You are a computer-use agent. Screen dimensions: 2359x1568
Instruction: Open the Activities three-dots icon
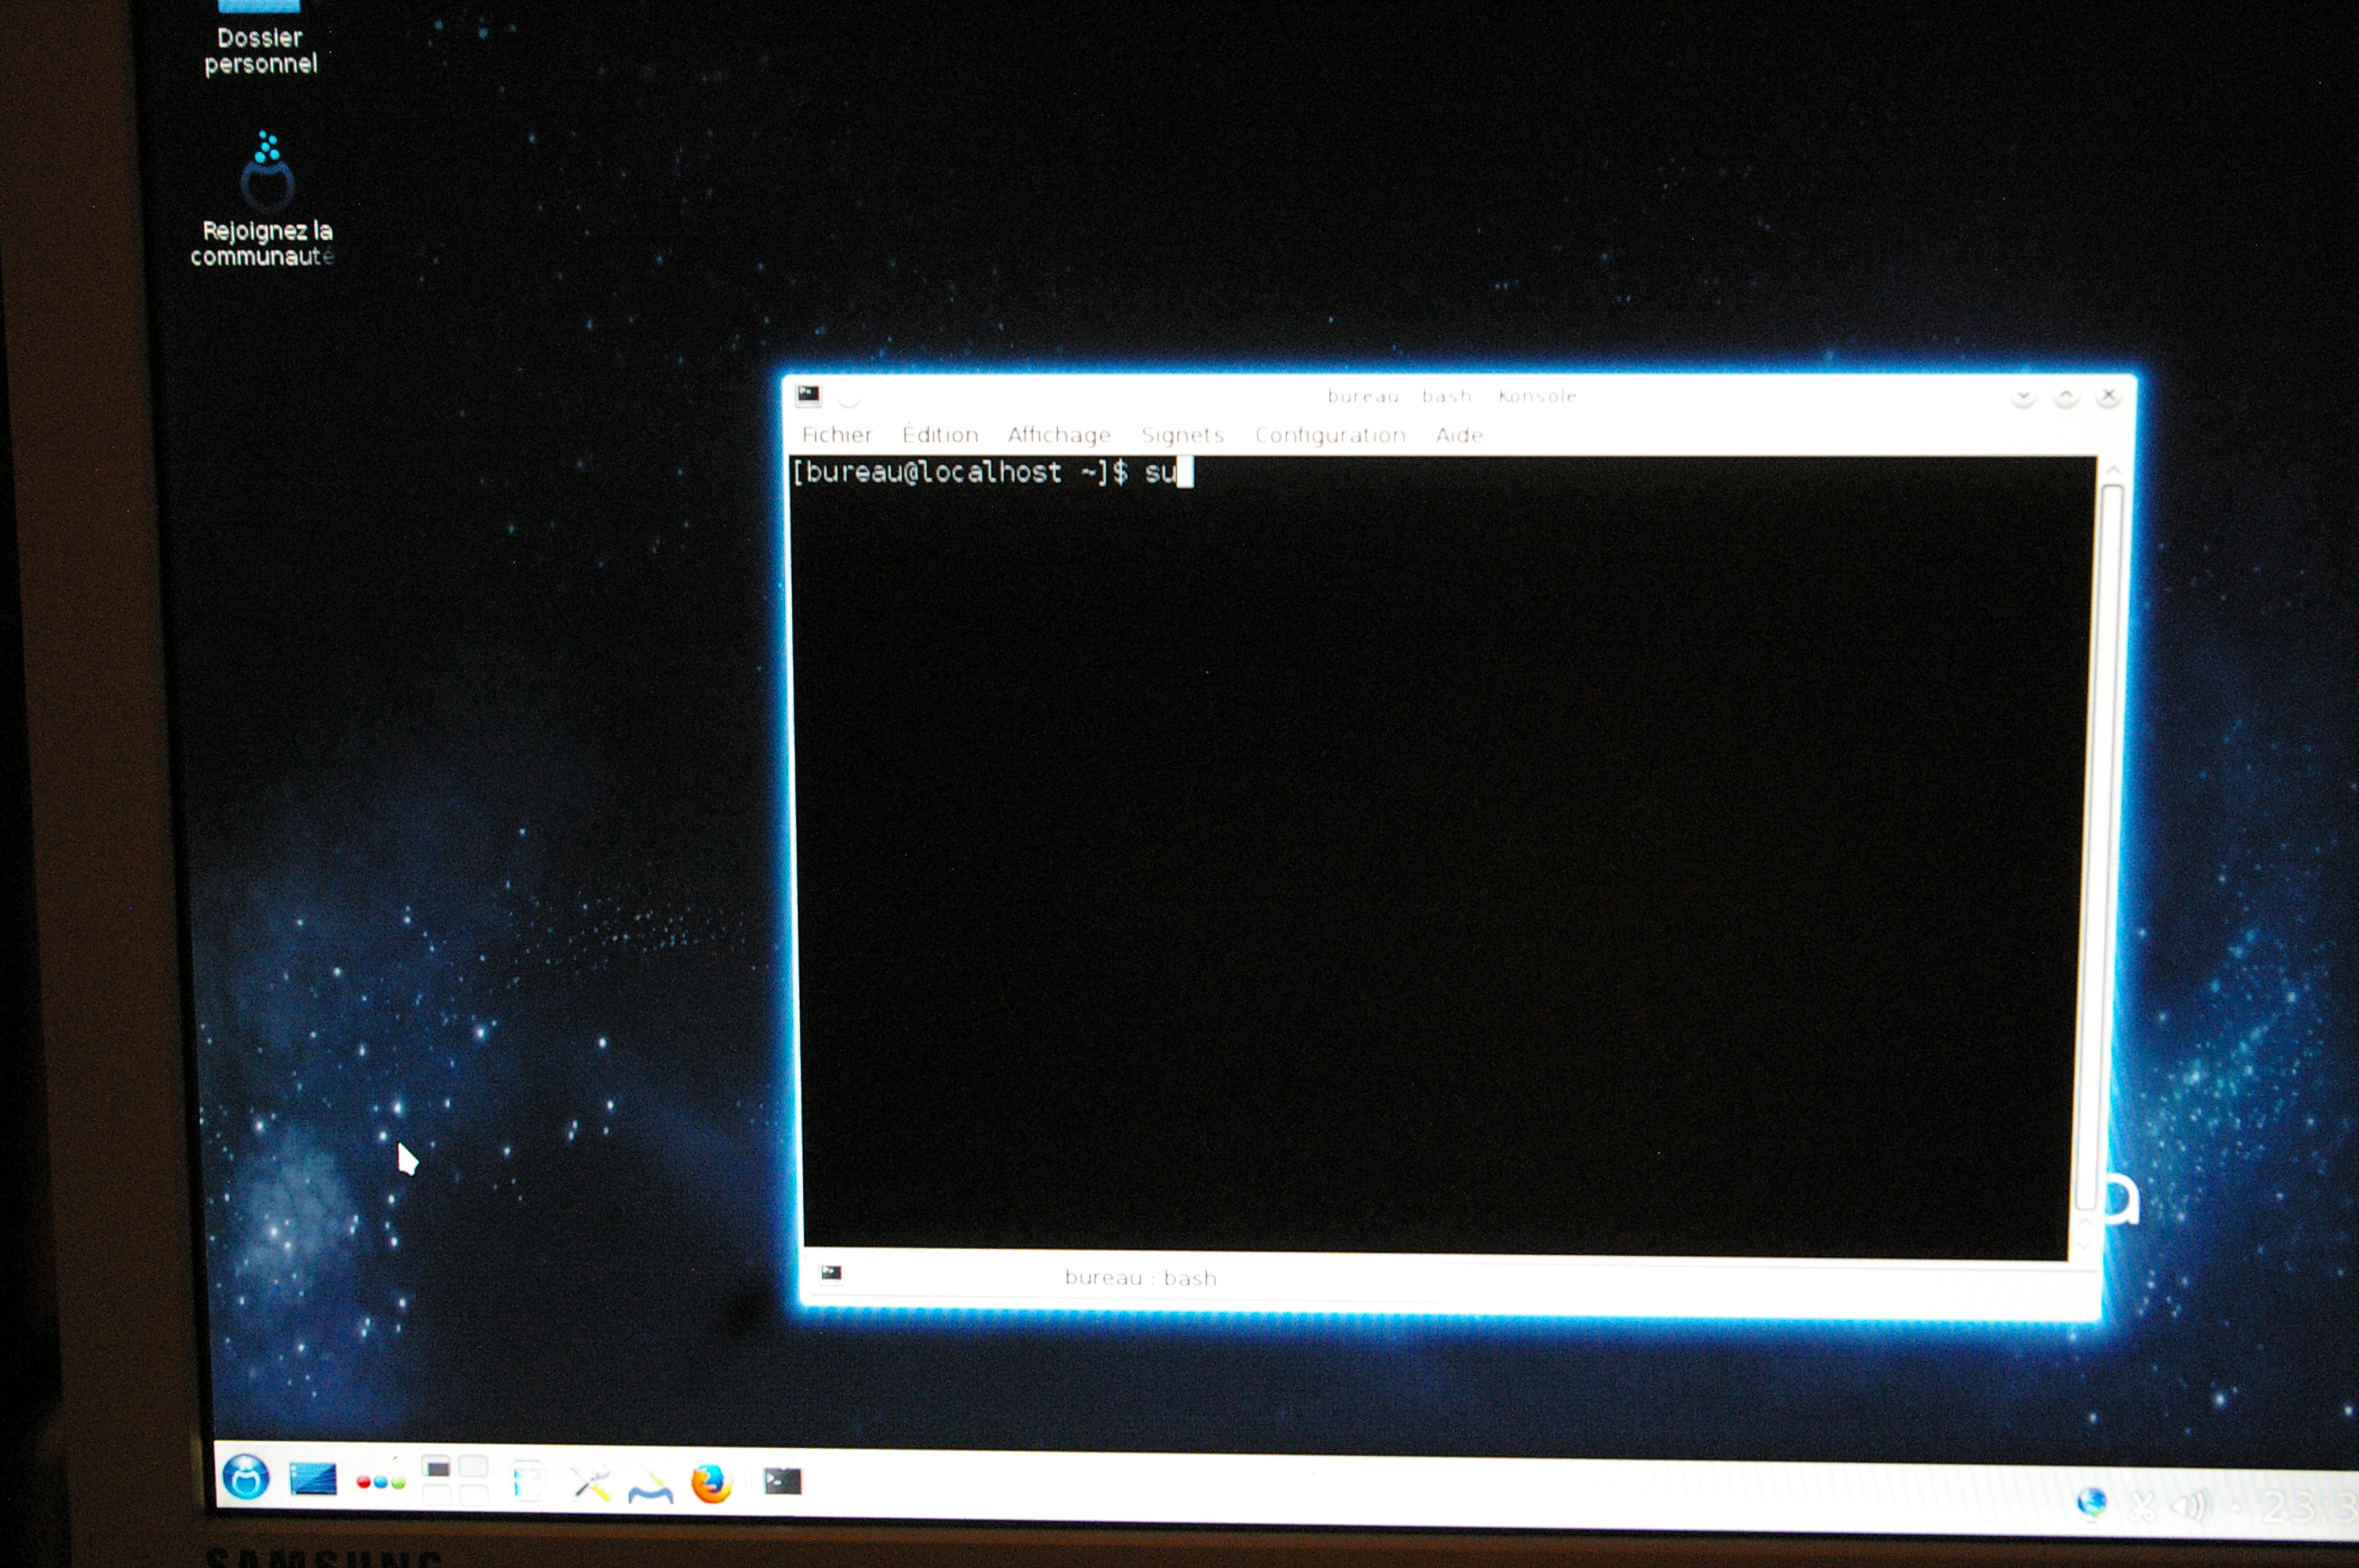380,1481
